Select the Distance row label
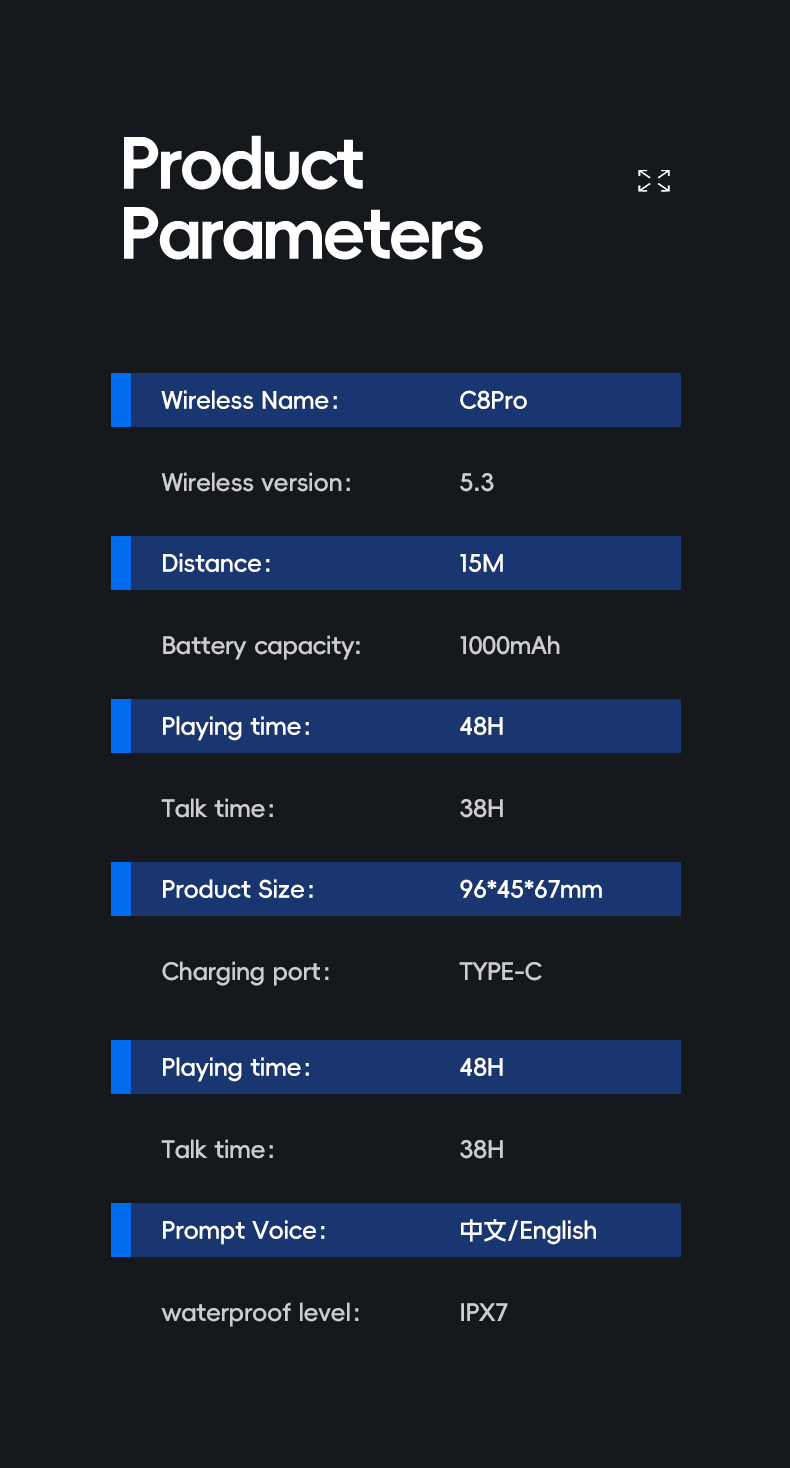Screen dimensions: 790x1468 tap(216, 563)
